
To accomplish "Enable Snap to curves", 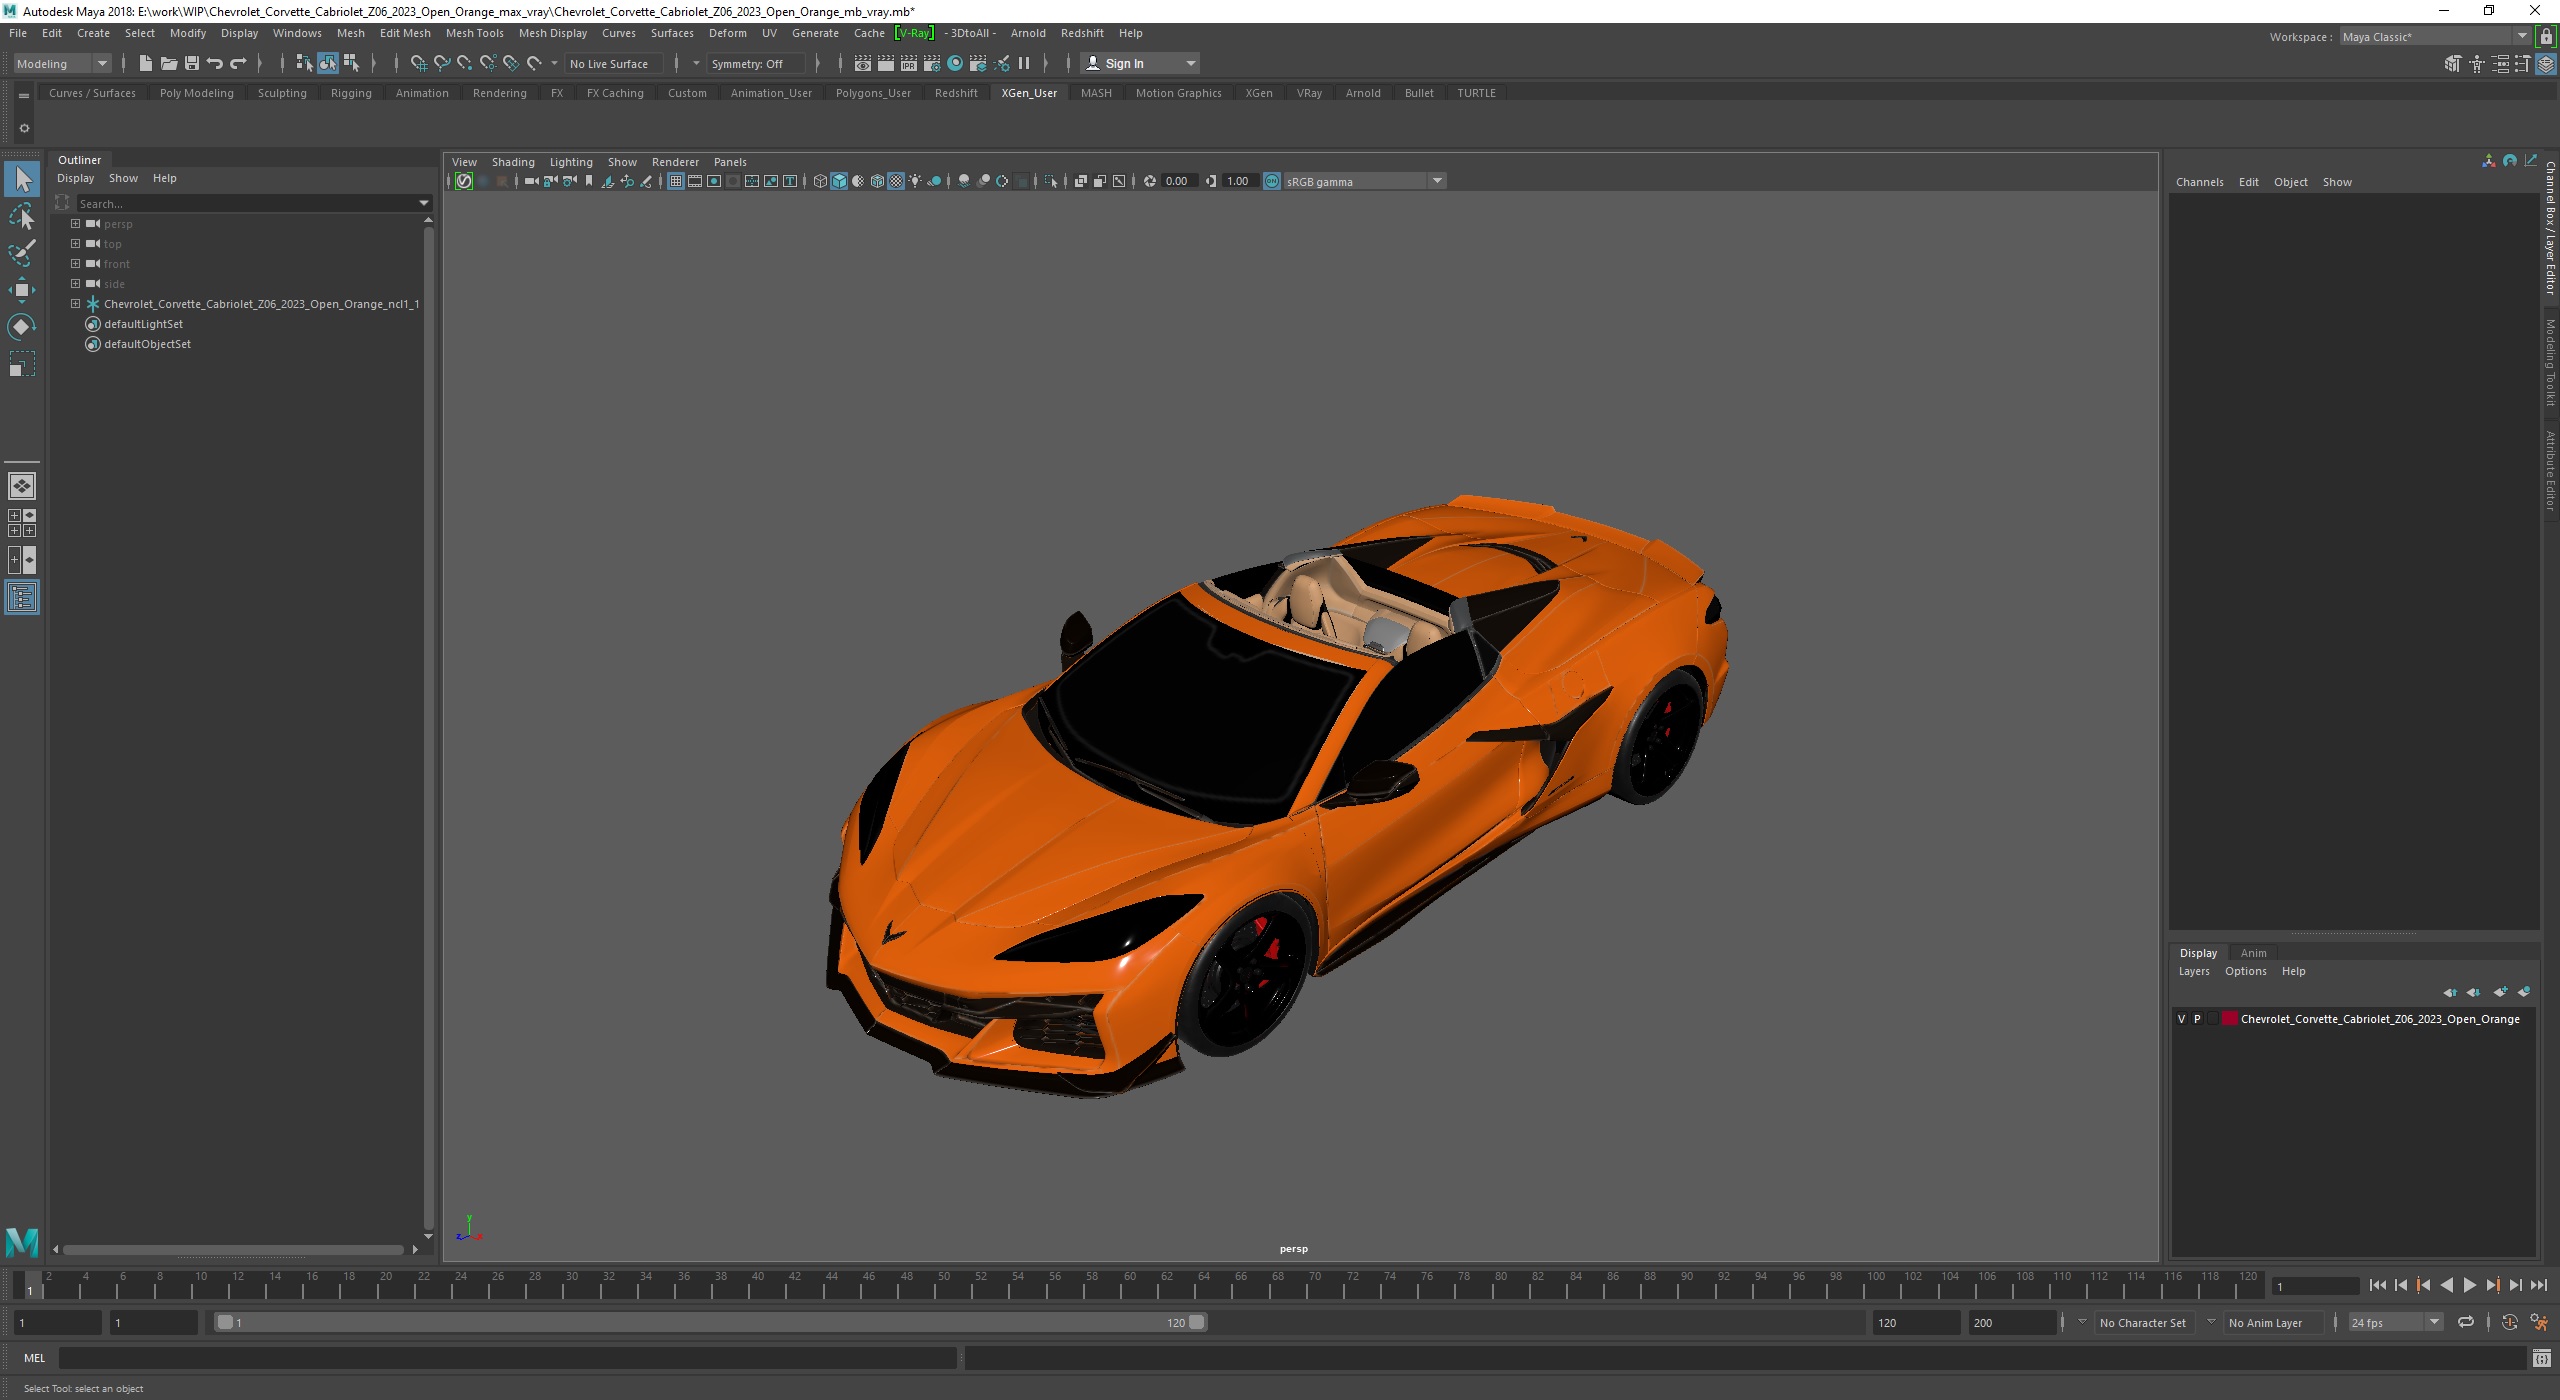I will (442, 63).
